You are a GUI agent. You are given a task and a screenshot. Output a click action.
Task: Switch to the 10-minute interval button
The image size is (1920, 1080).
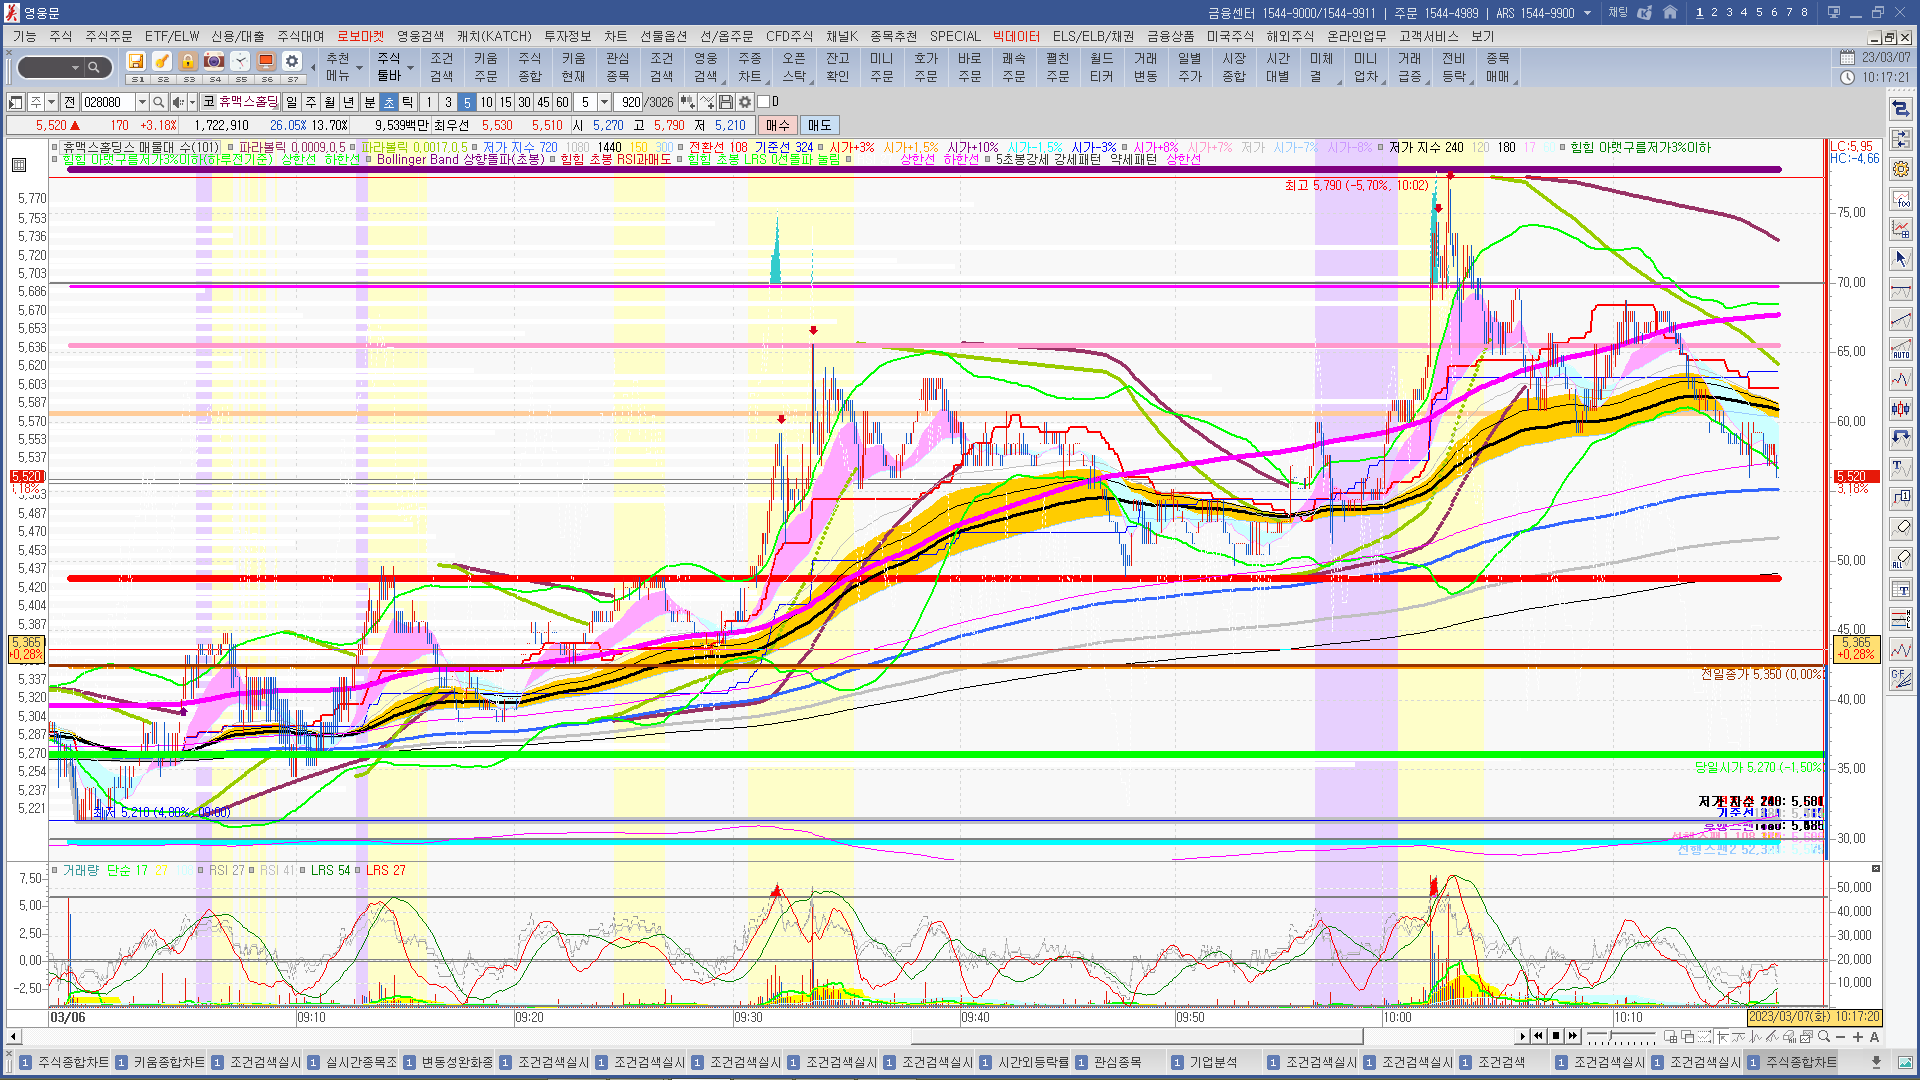point(486,102)
